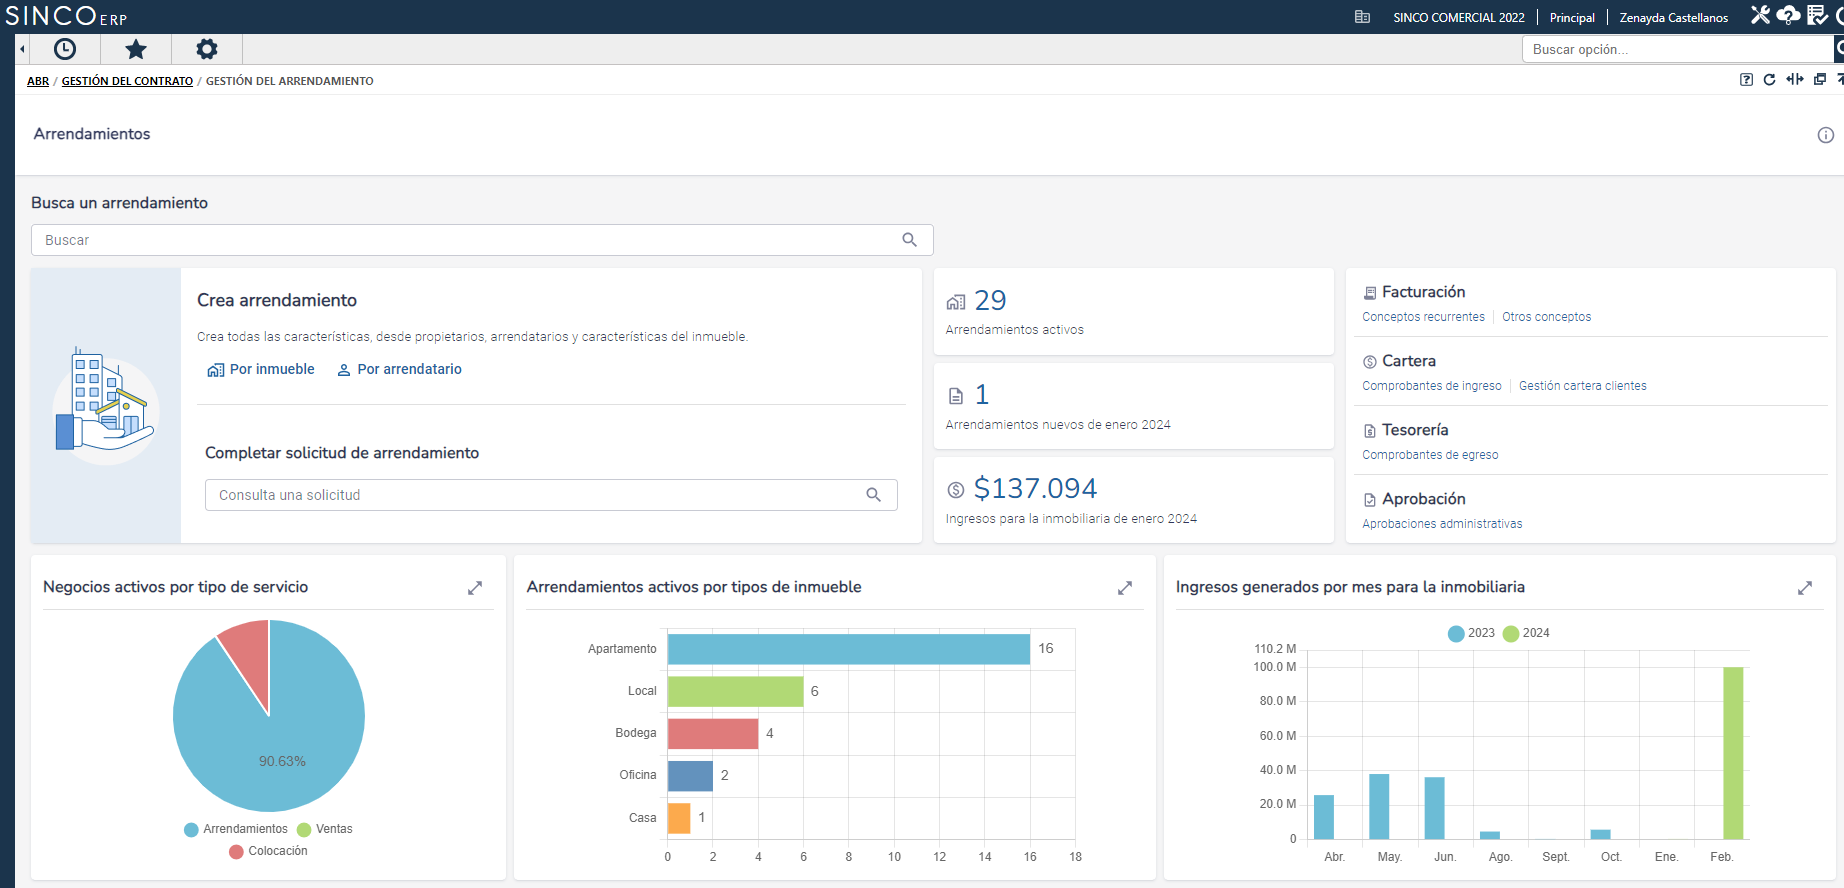Image resolution: width=1844 pixels, height=888 pixels.
Task: Click the info icon beside Arrendamientos
Action: click(x=1825, y=135)
